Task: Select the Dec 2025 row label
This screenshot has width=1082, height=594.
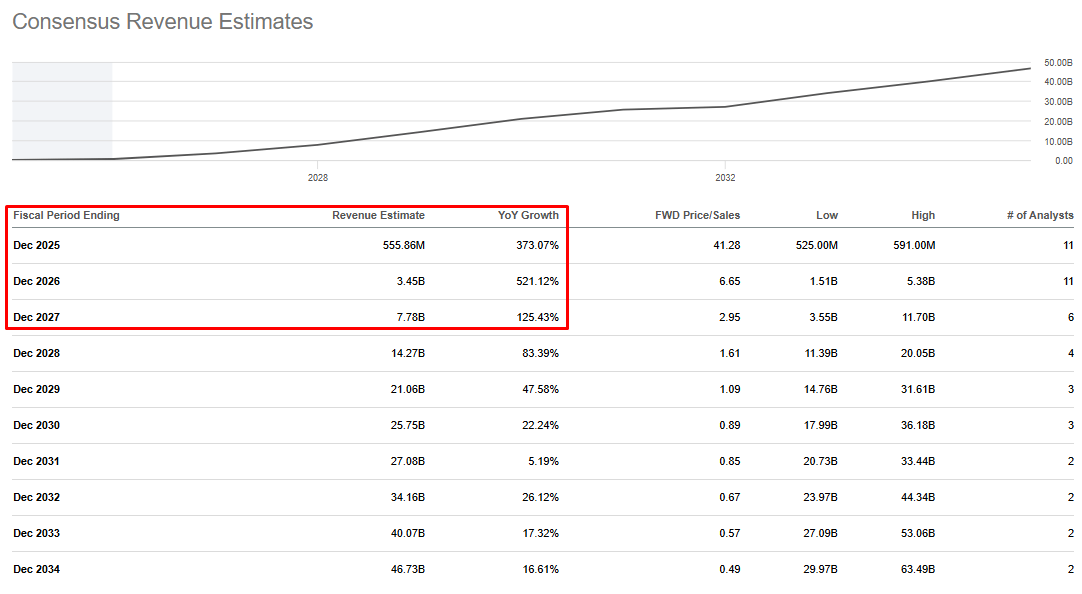Action: (36, 245)
